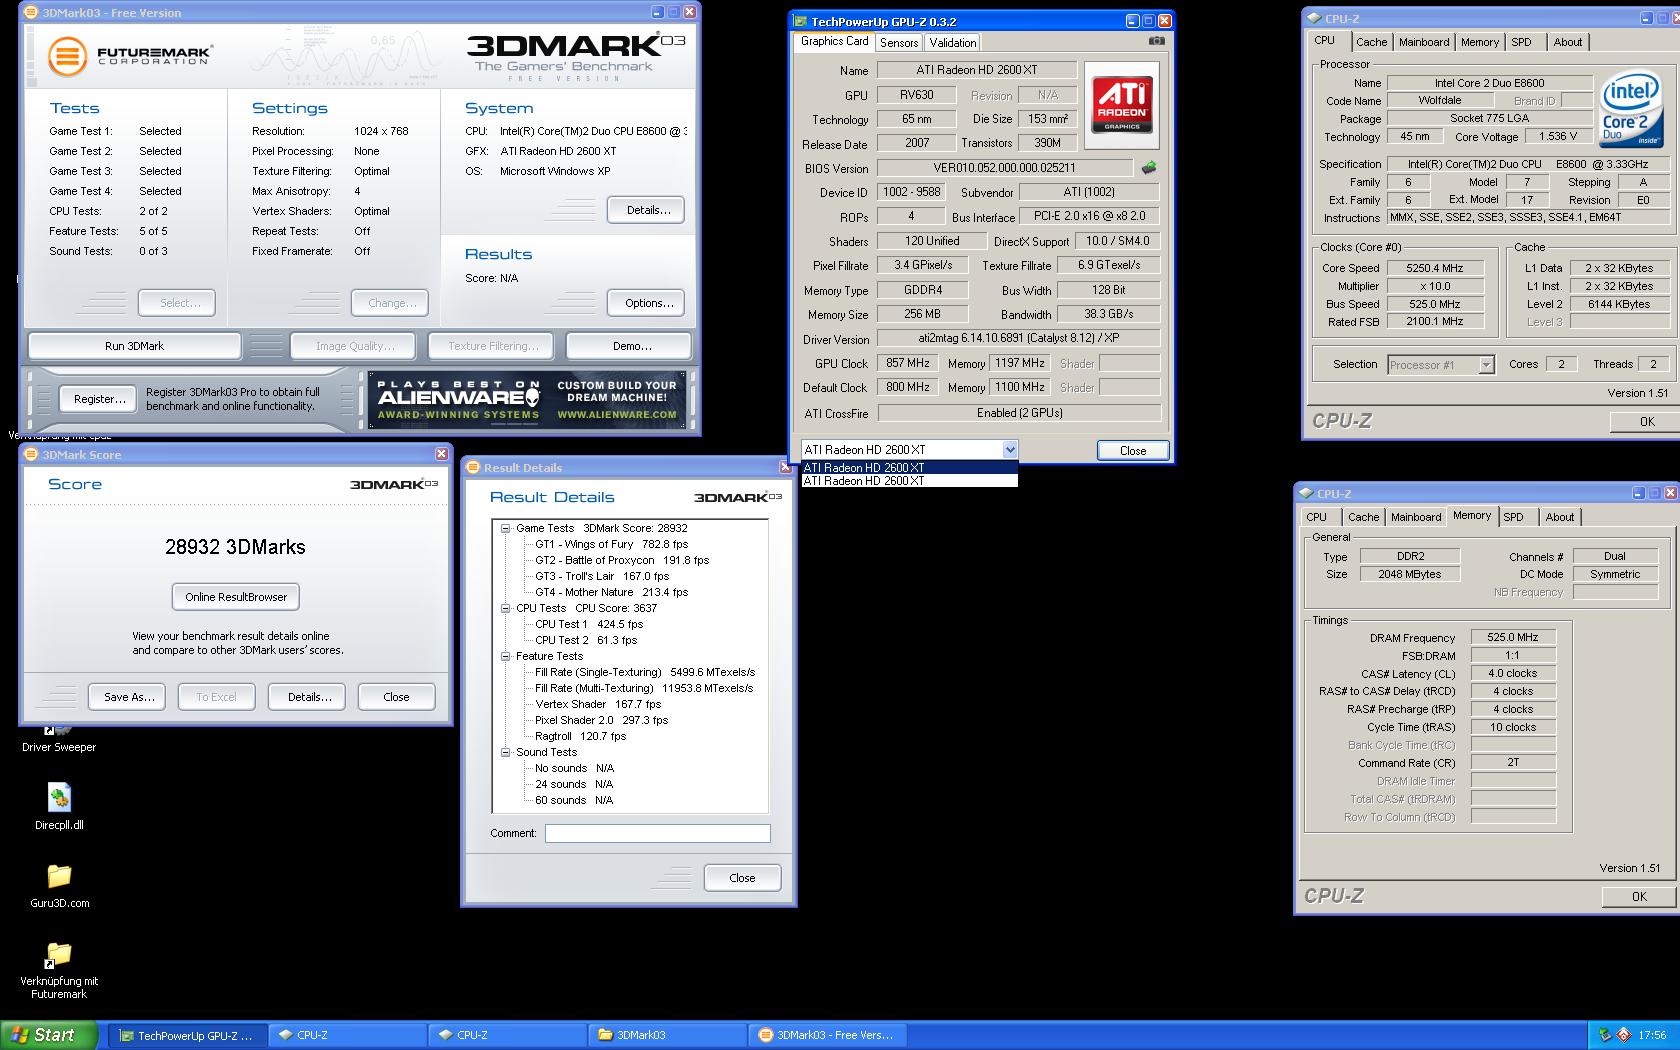Click OK in the lower CPU-Z Memory window
Screen dimensions: 1680x1050
coord(1639,897)
